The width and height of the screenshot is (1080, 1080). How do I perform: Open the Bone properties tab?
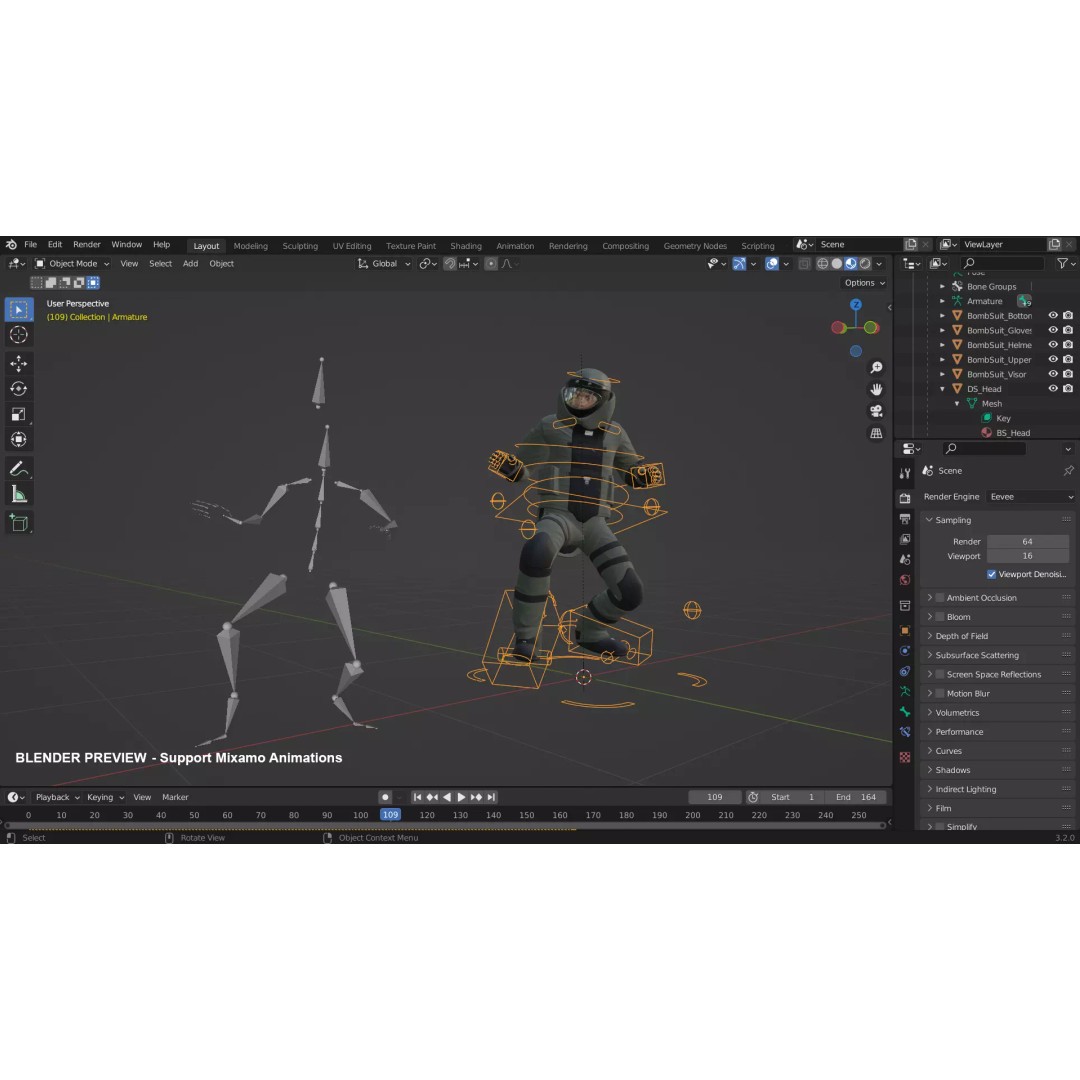[905, 712]
